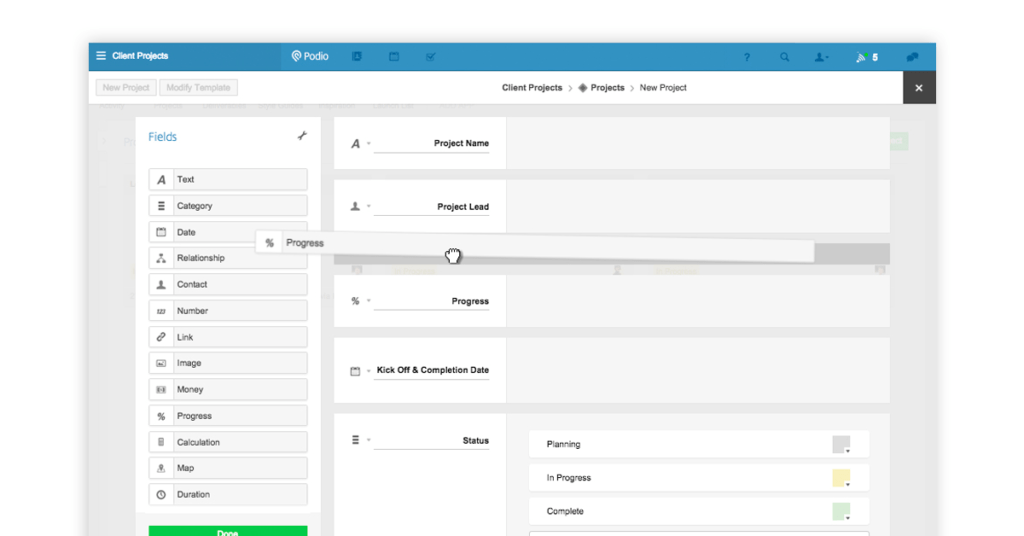The image size is (1024, 536).
Task: Open the tasks checkmark icon in top bar
Action: tap(431, 57)
